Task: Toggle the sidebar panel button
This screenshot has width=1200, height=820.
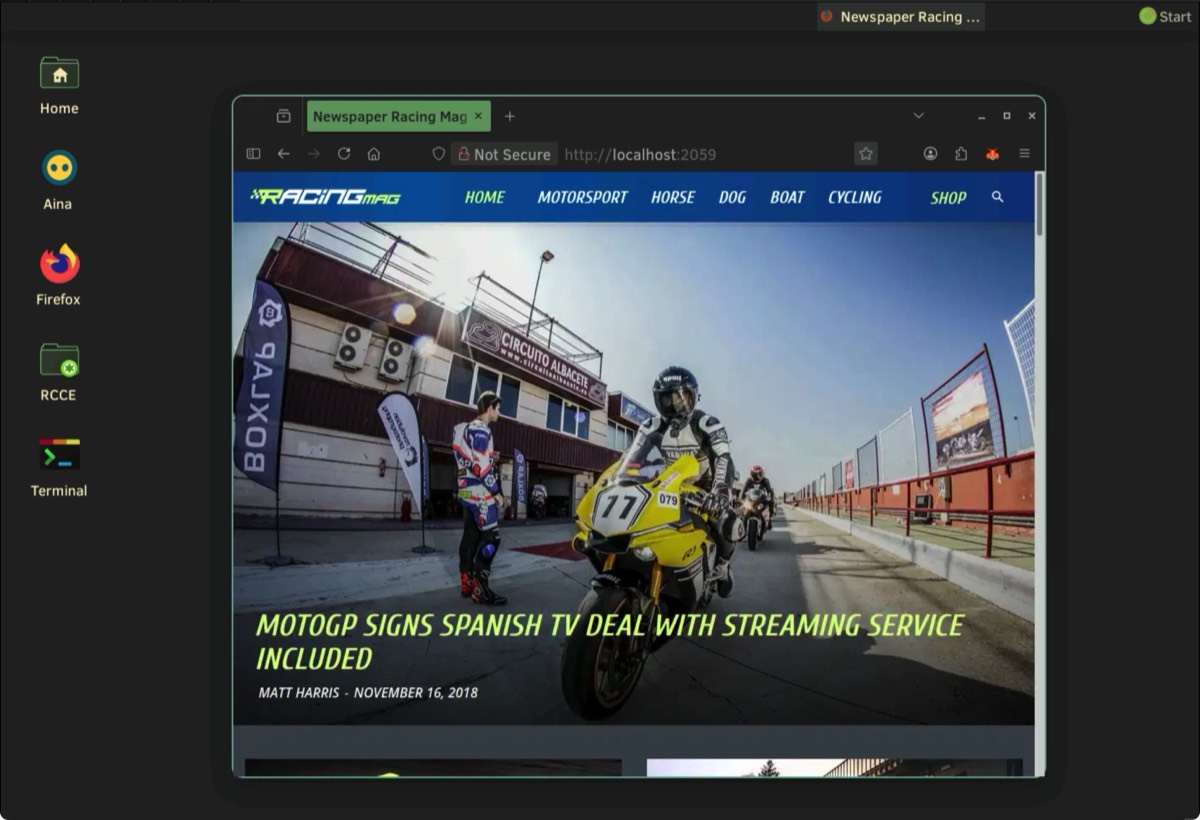Action: (x=253, y=154)
